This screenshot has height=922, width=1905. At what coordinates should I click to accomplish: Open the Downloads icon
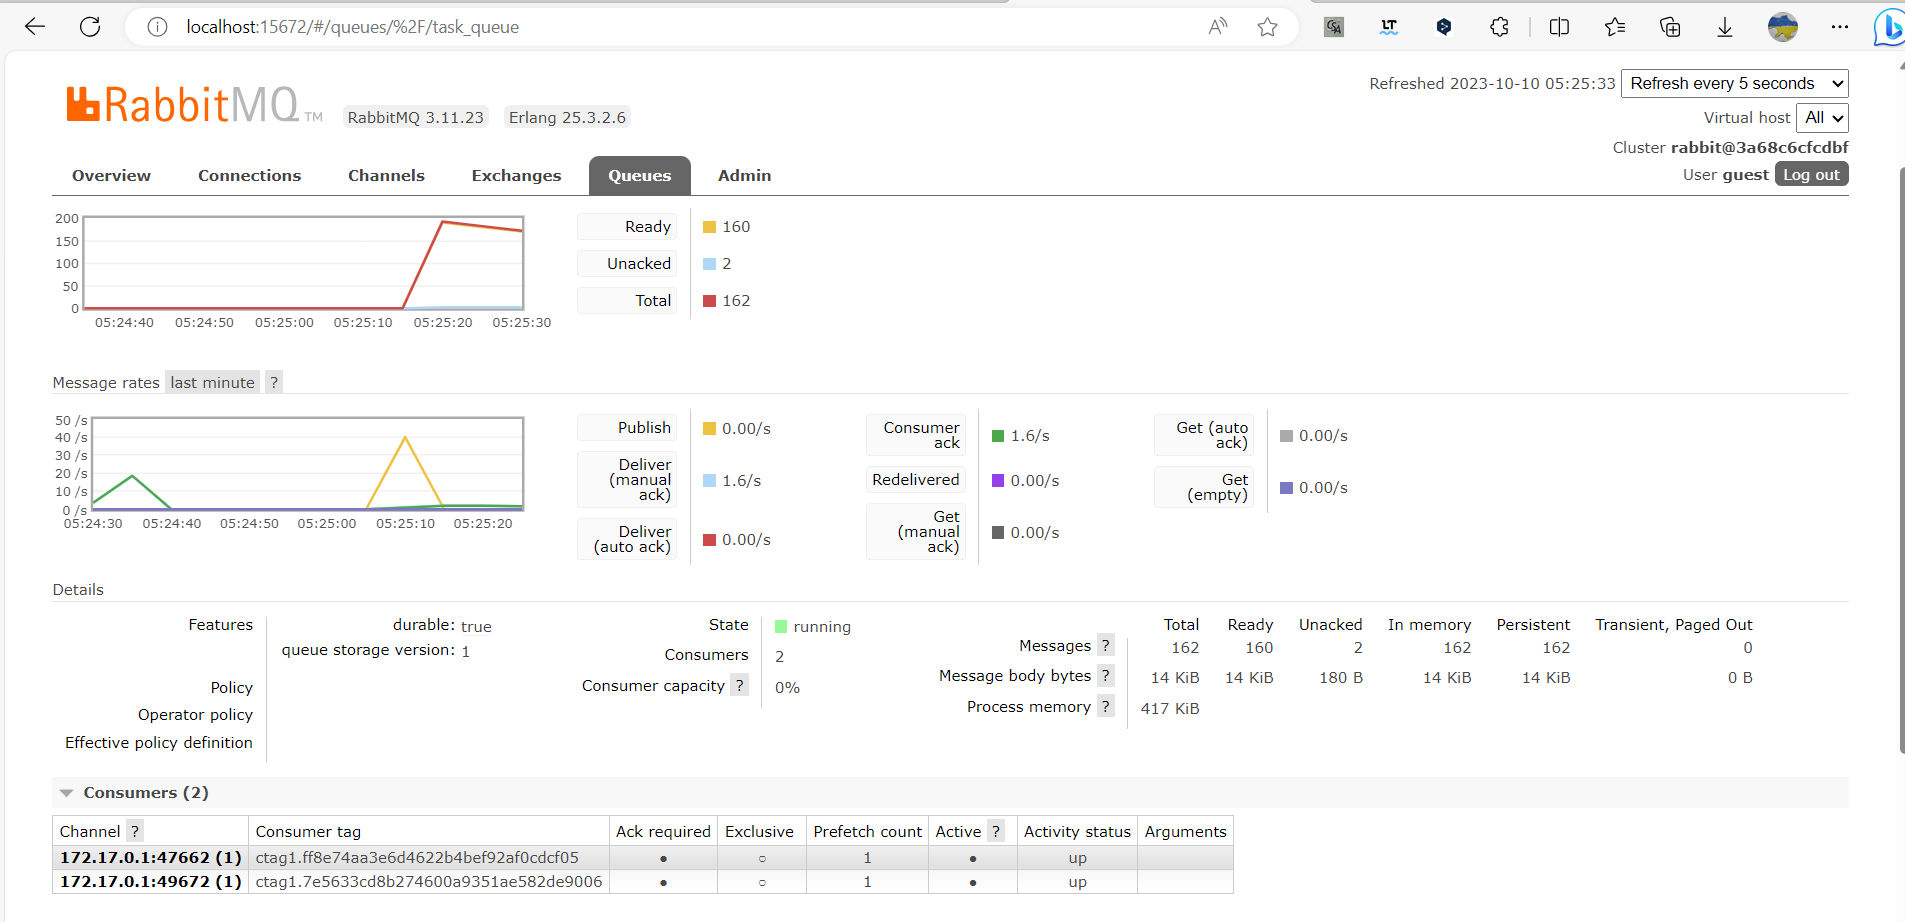[1725, 27]
